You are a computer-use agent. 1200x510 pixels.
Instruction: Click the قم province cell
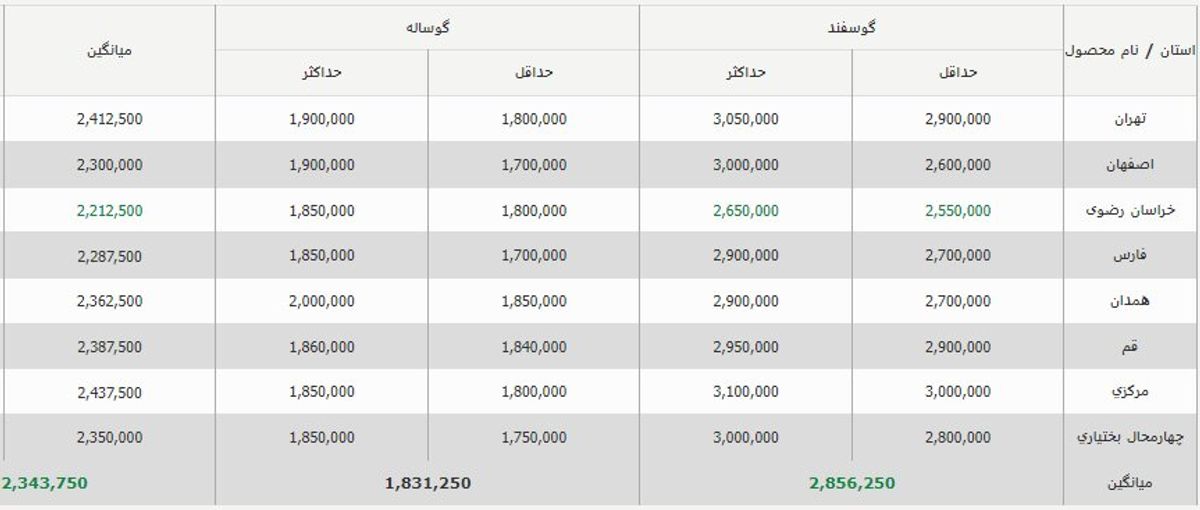[x=1131, y=347]
